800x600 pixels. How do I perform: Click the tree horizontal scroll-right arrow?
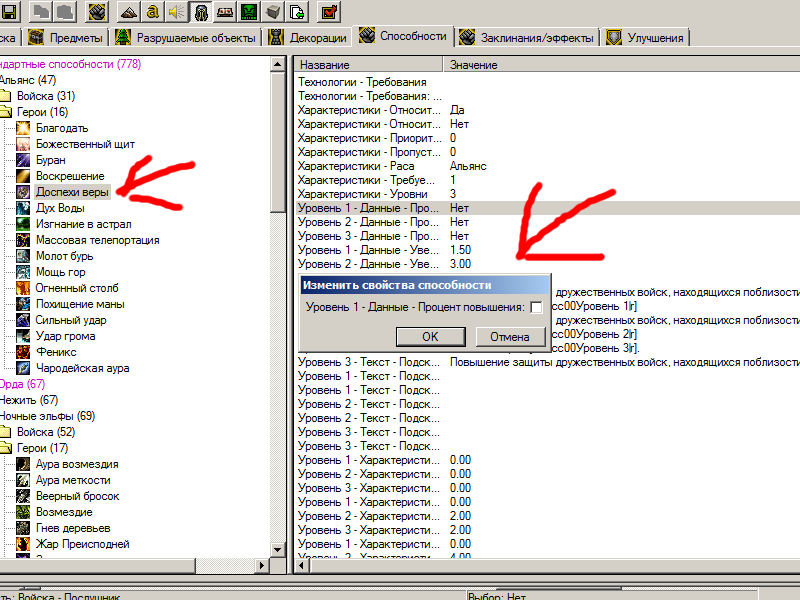262,565
